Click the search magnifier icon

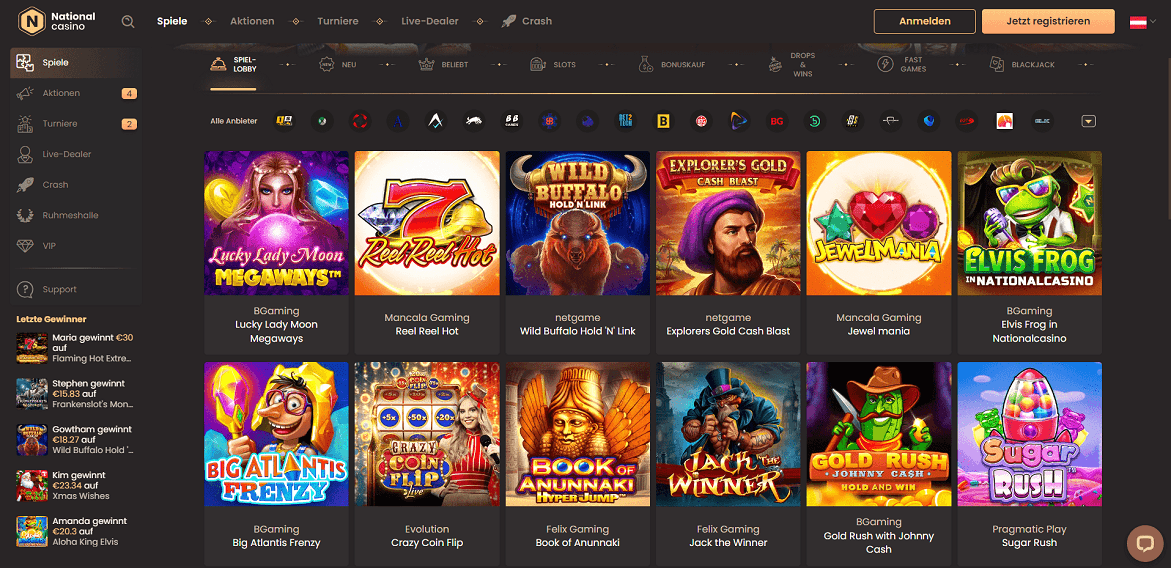click(128, 21)
